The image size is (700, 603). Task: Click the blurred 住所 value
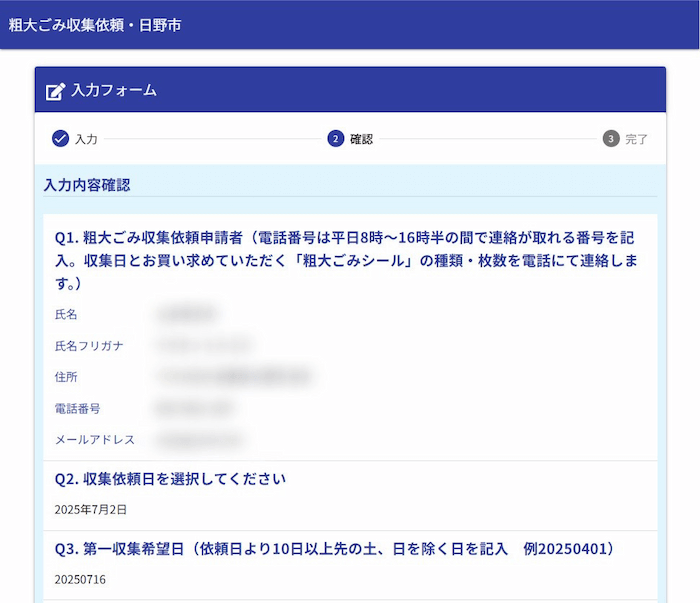tap(233, 377)
